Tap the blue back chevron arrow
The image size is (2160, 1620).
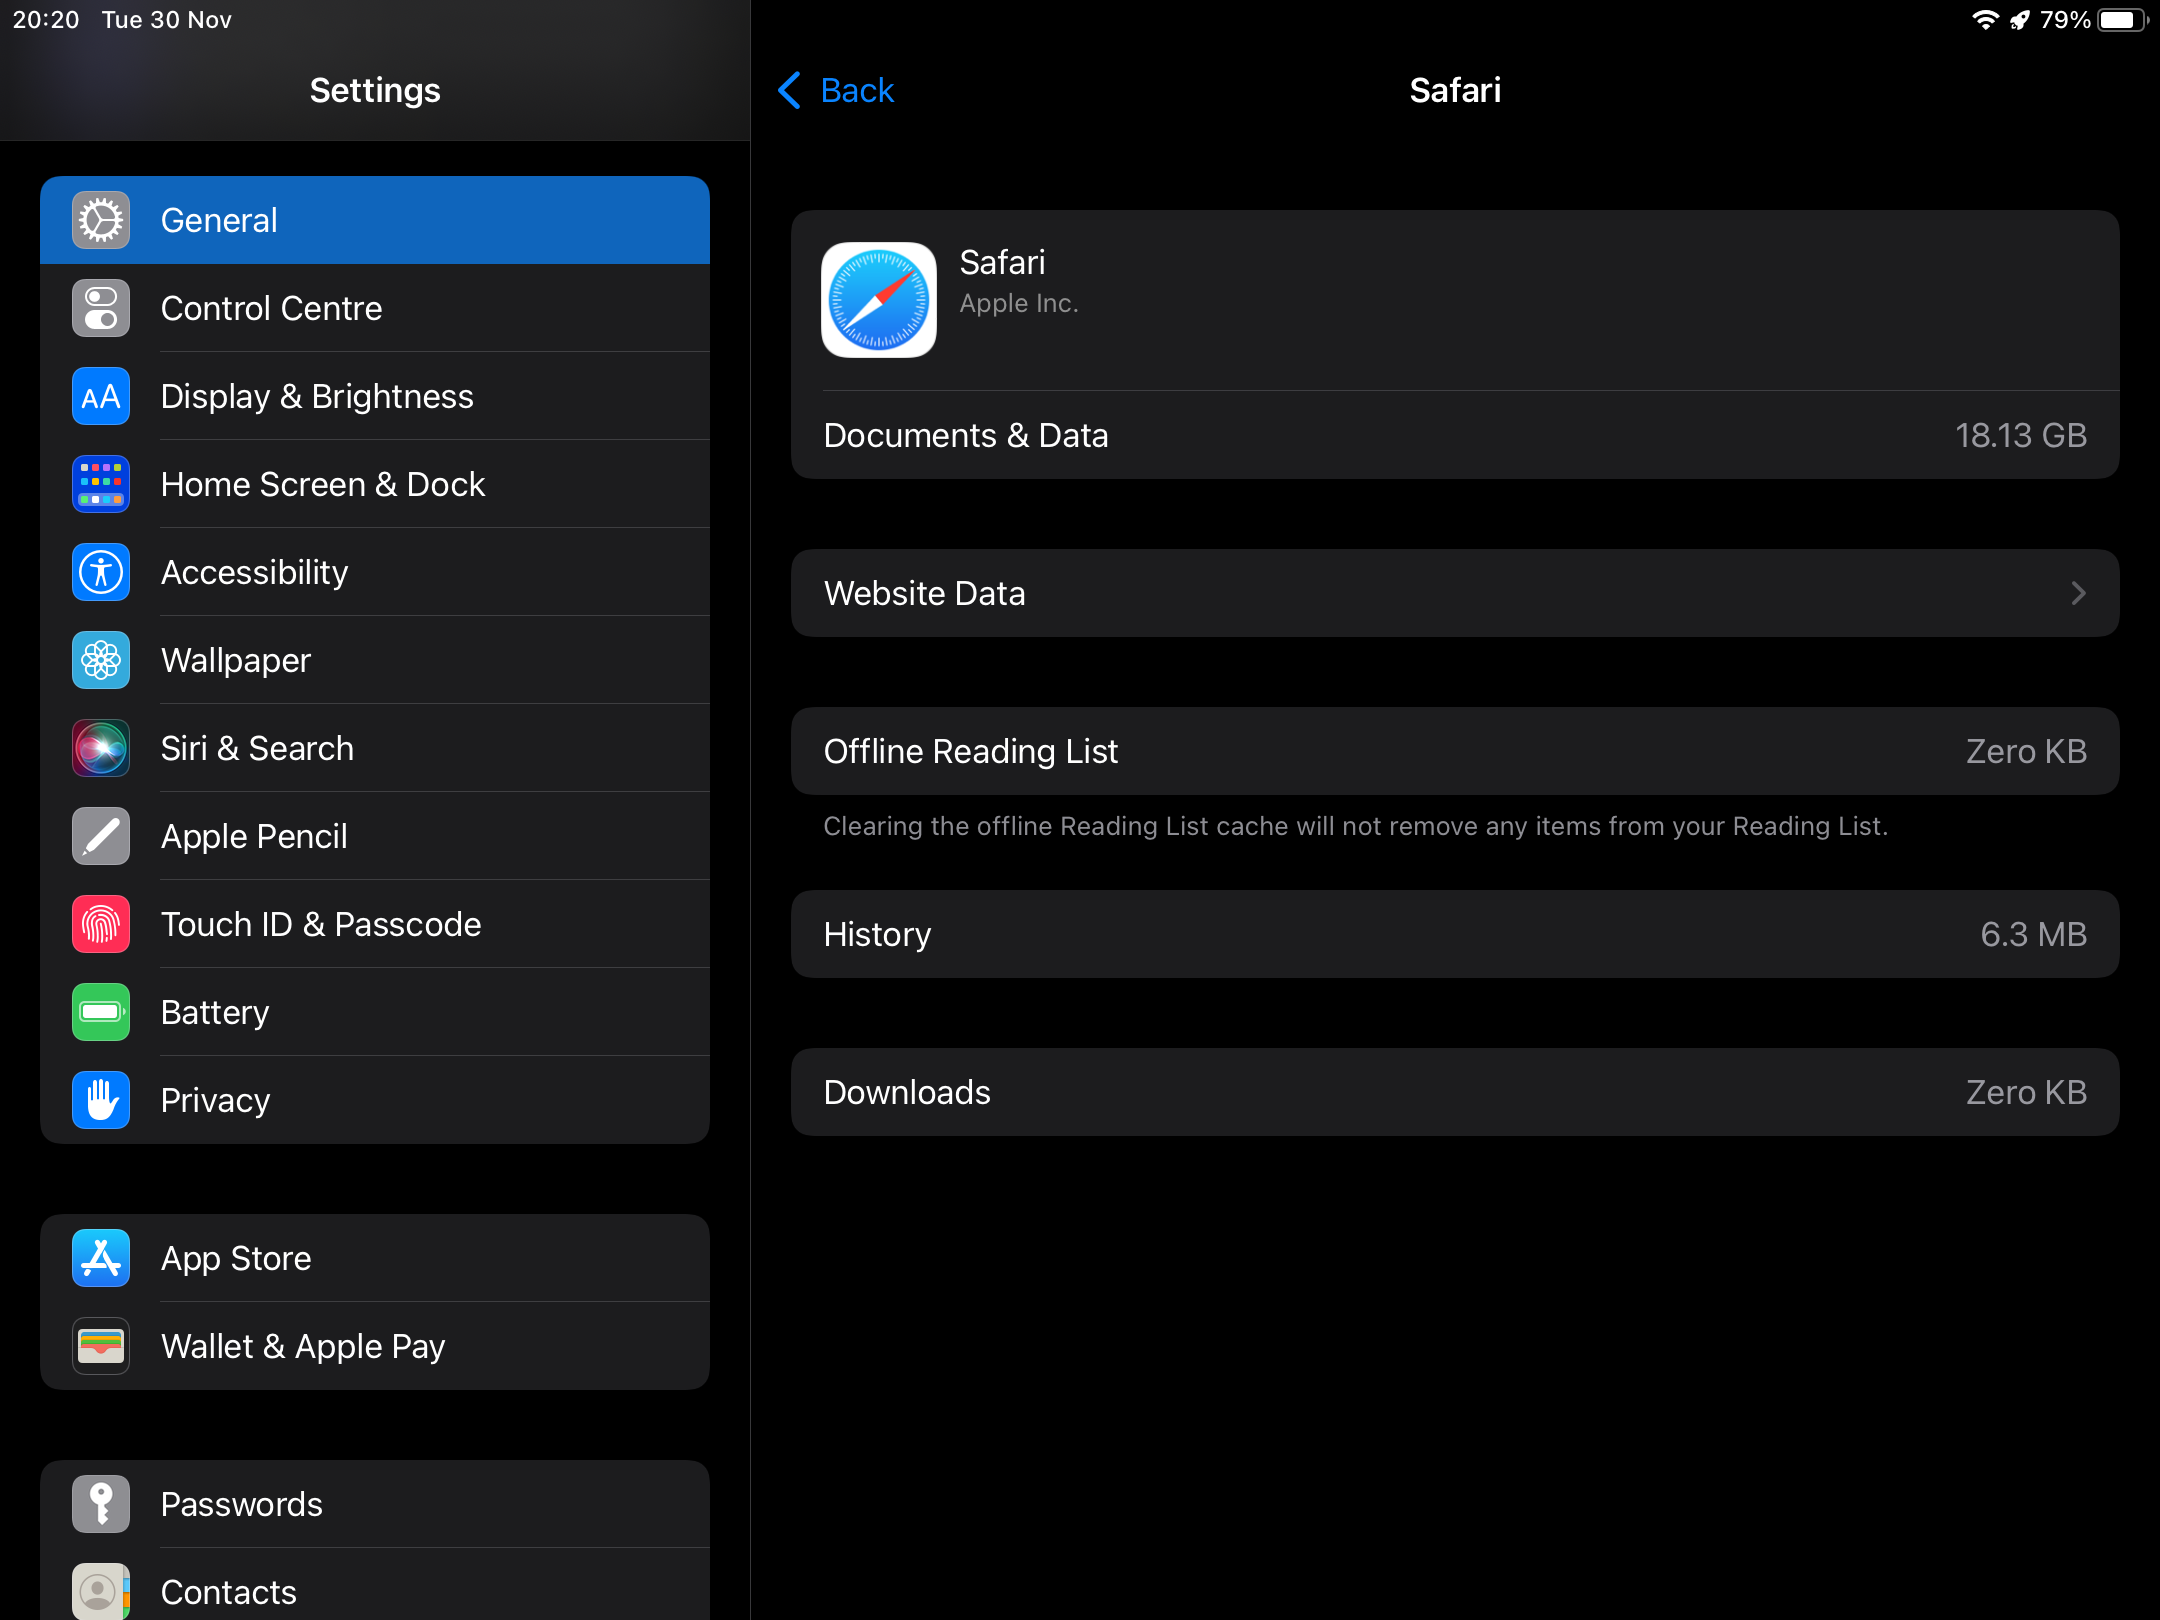tap(790, 90)
